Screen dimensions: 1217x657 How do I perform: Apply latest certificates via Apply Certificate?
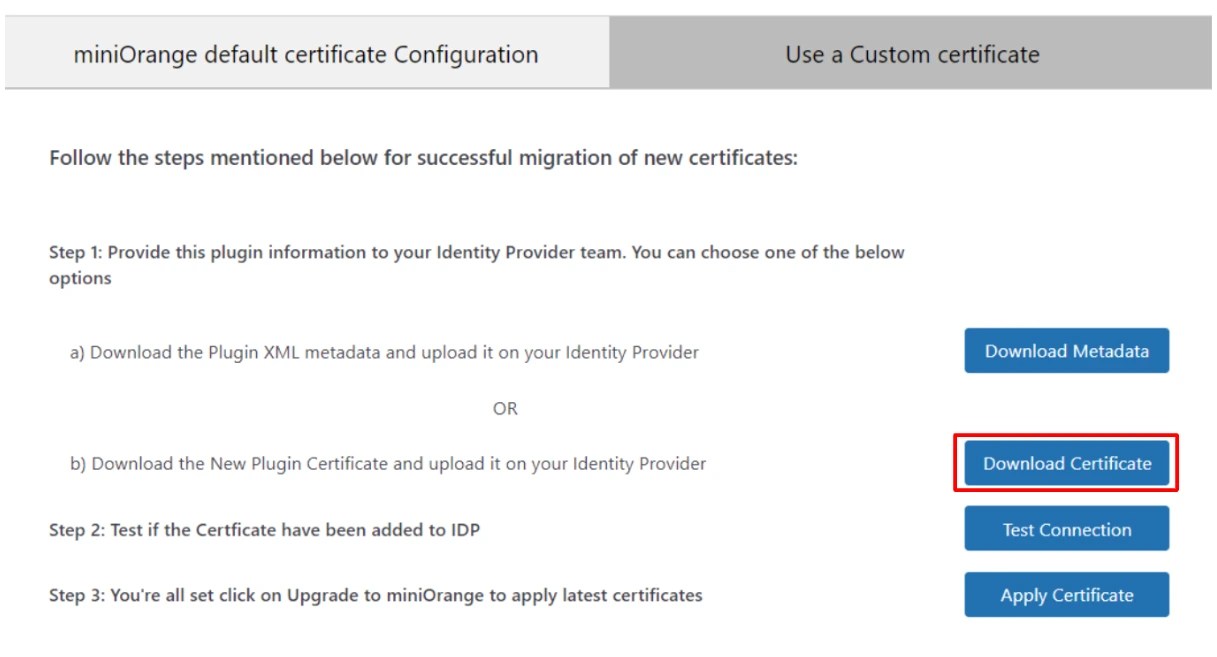coord(1066,594)
